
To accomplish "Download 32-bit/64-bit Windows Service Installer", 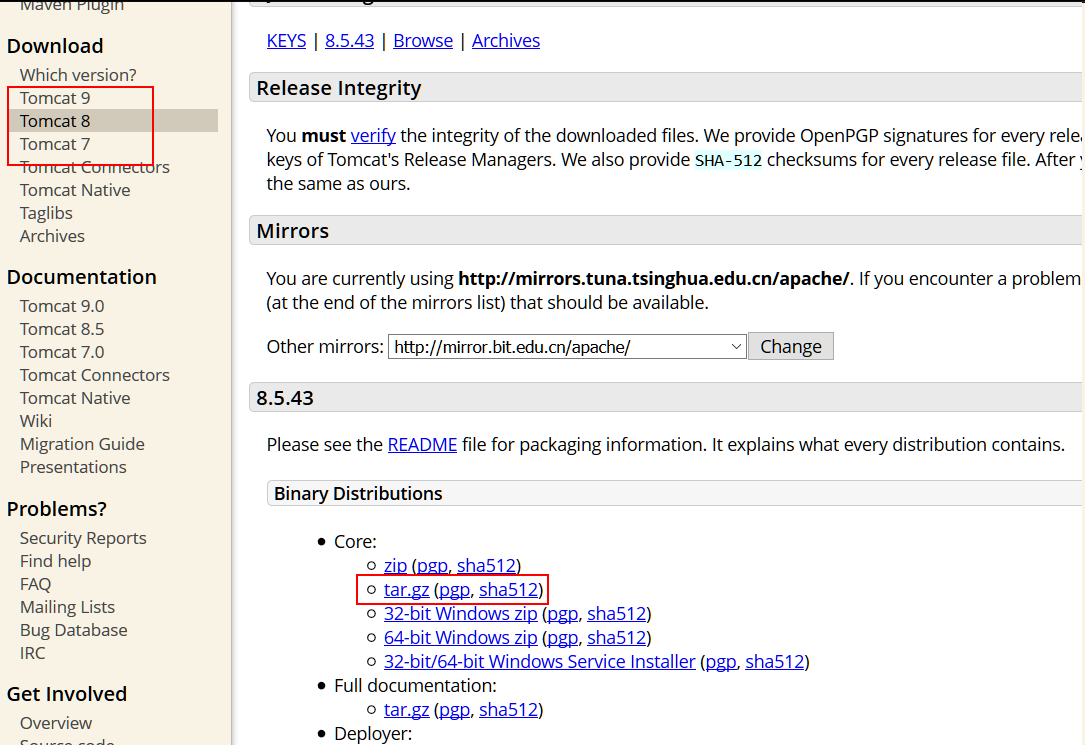I will coord(540,662).
